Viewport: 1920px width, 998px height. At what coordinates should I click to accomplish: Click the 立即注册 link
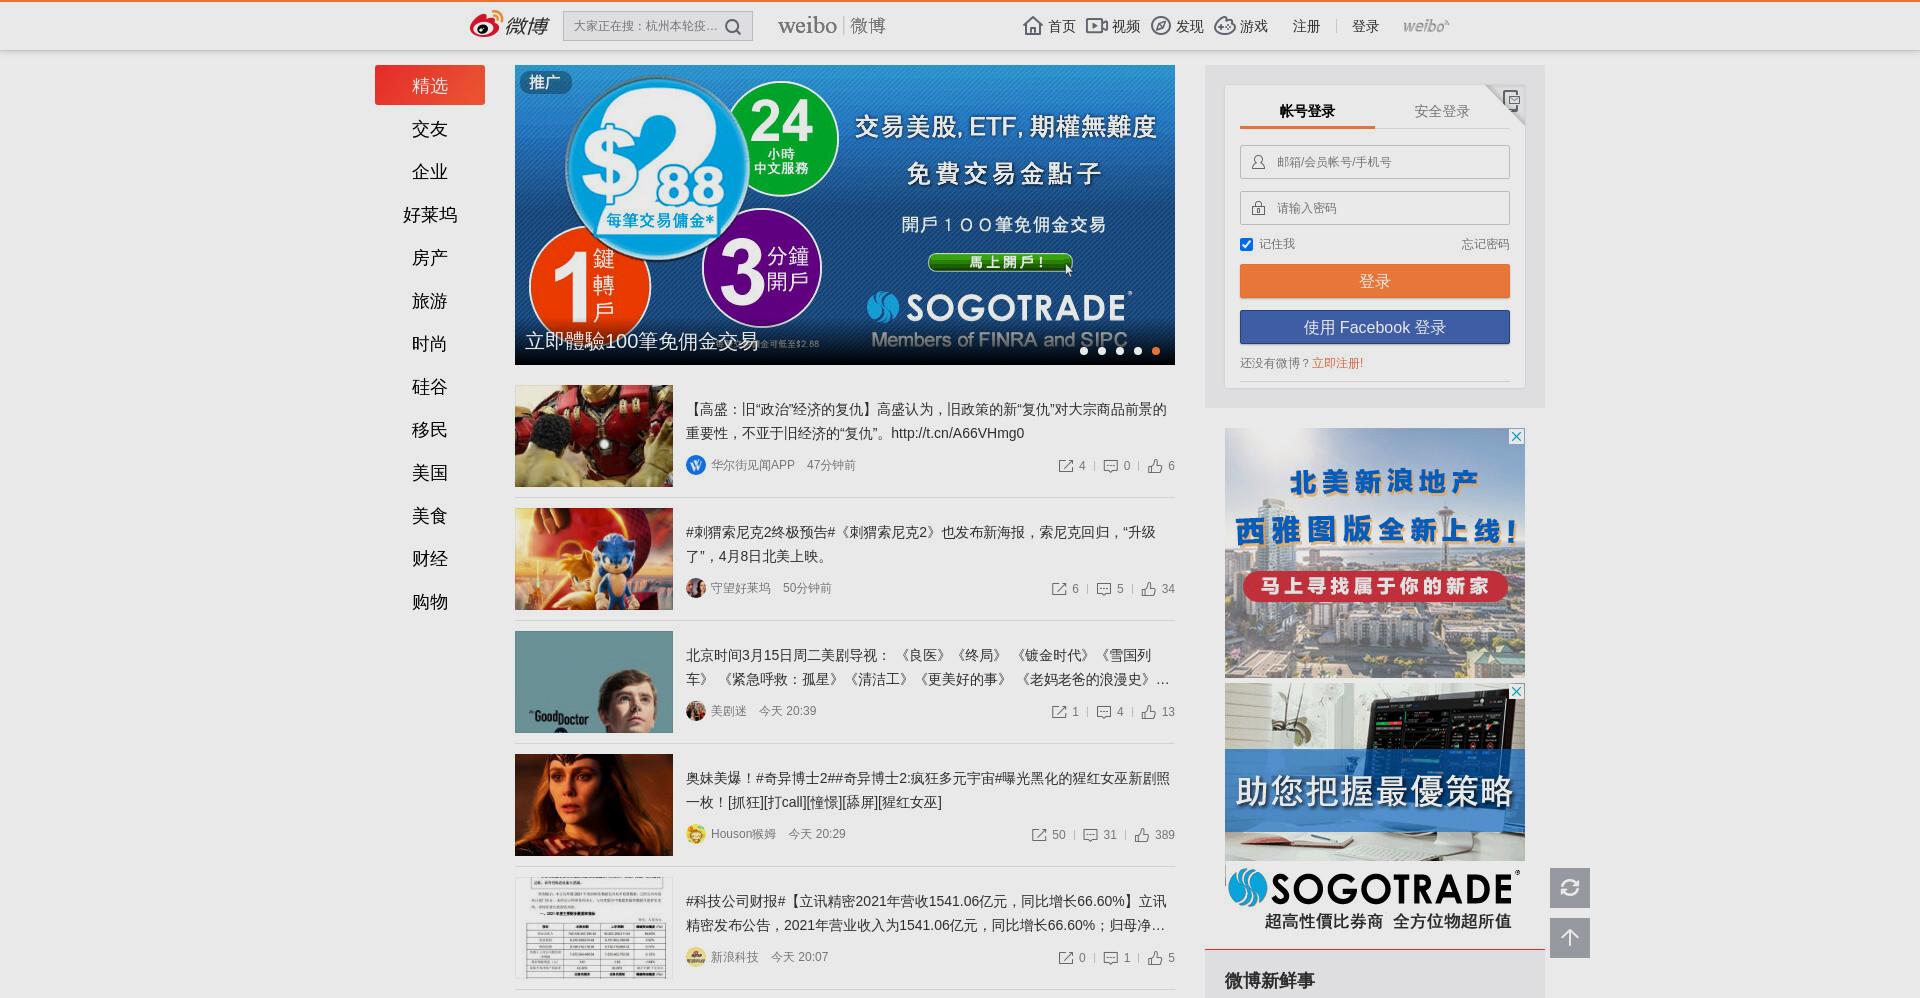[x=1338, y=363]
